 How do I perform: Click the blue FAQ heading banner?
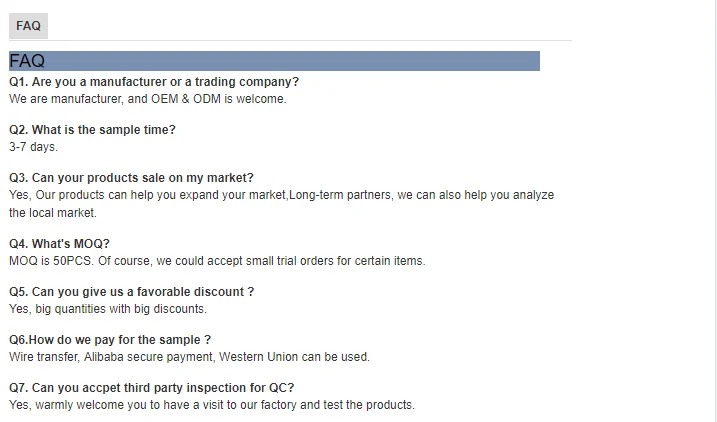click(x=274, y=61)
